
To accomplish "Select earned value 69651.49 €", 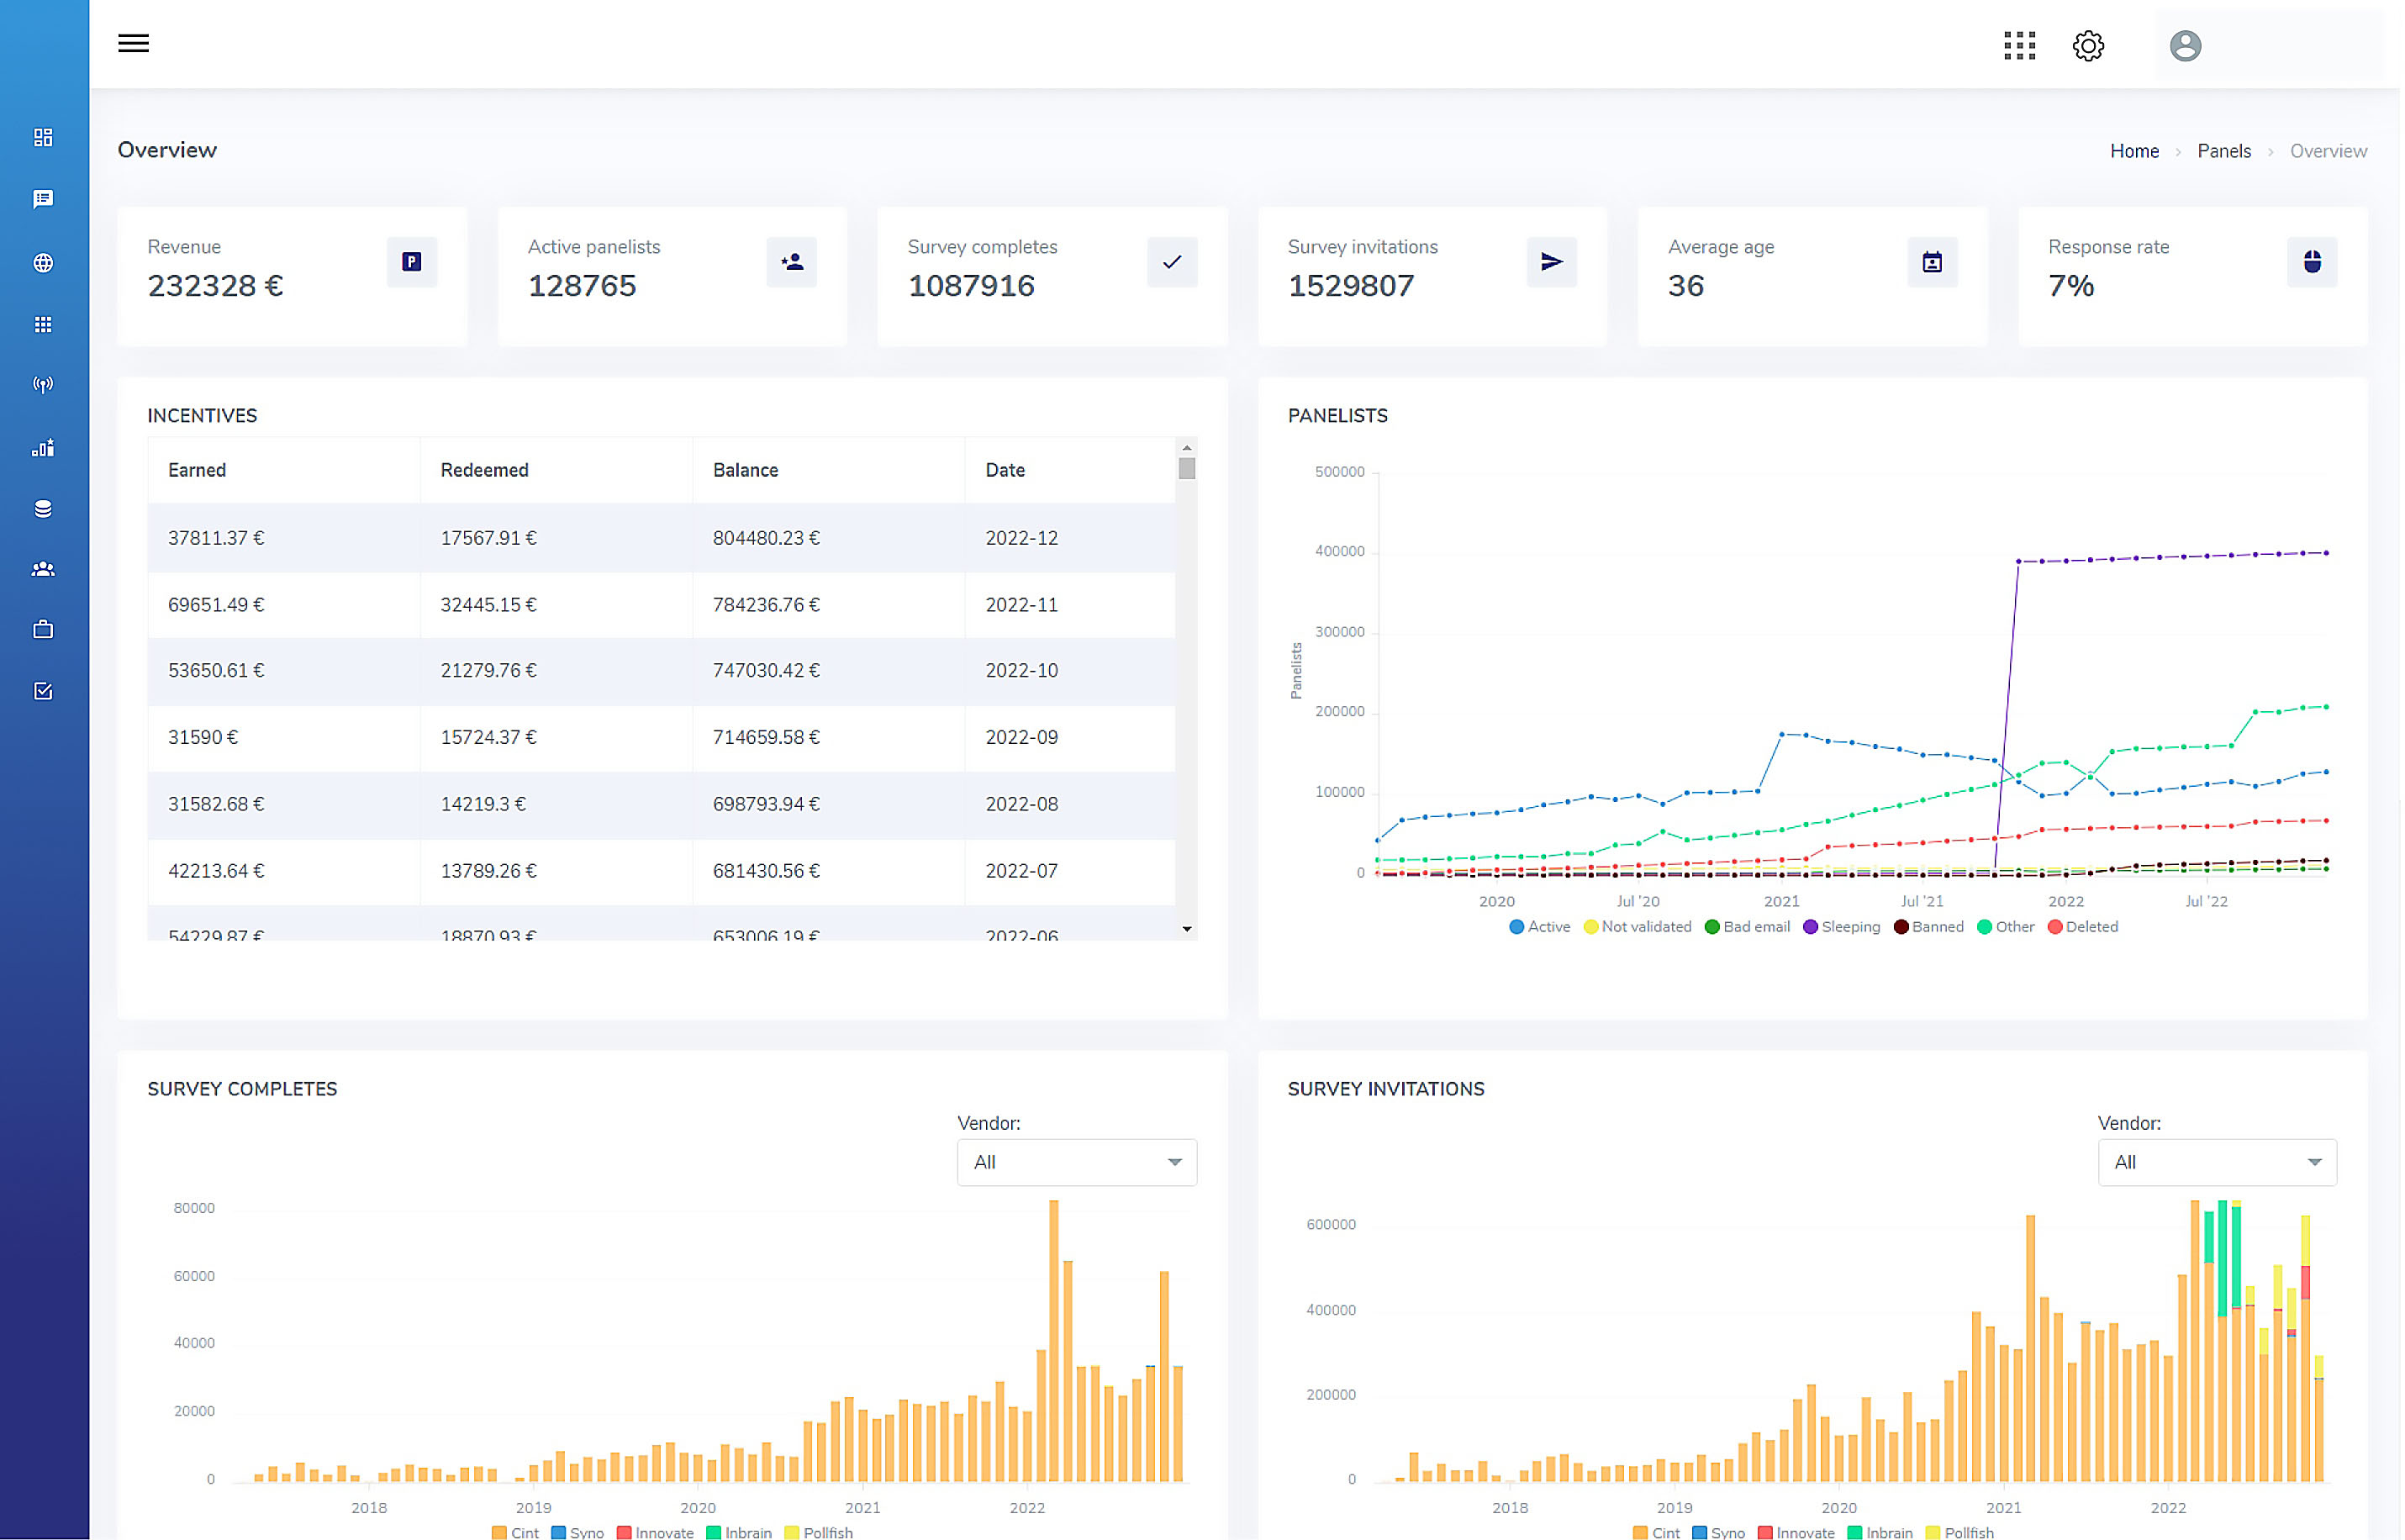I will click(216, 605).
